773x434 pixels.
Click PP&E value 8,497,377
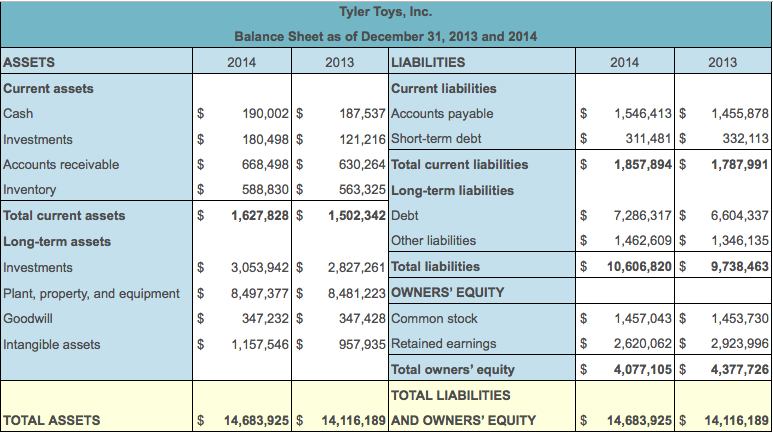[260, 294]
